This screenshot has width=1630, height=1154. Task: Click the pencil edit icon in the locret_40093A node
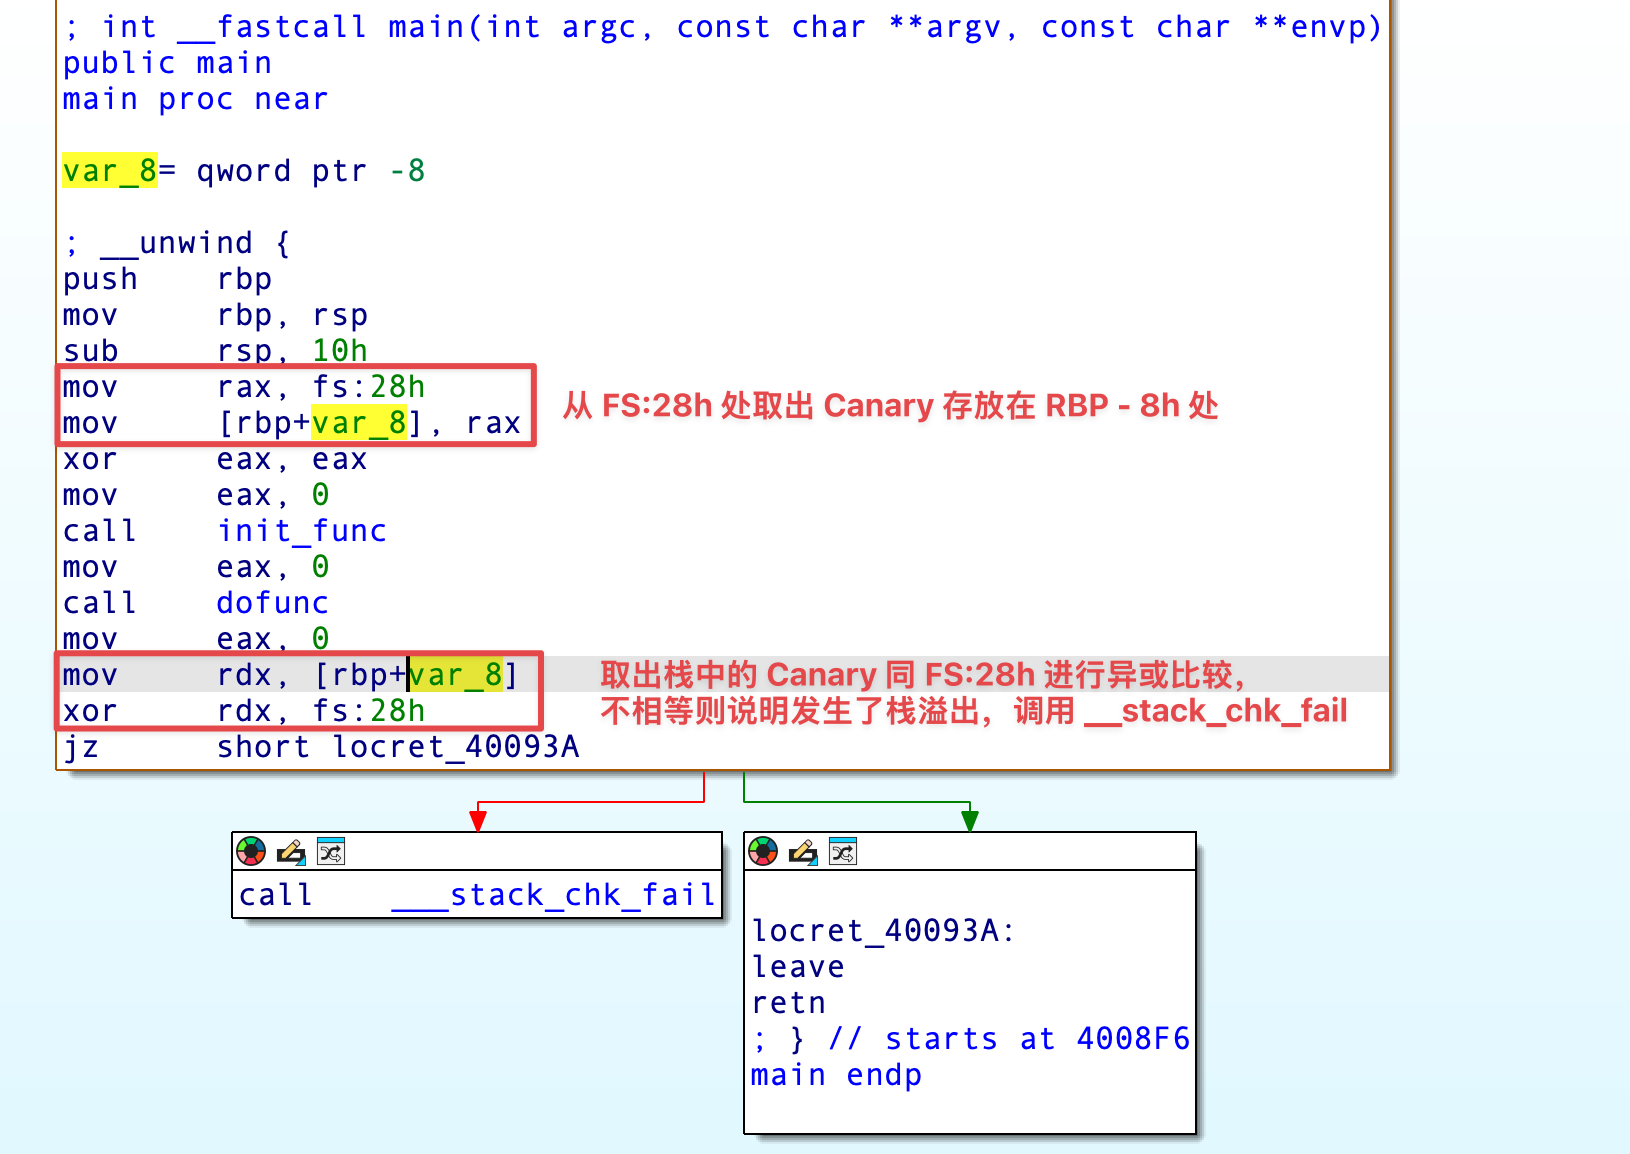tap(803, 851)
